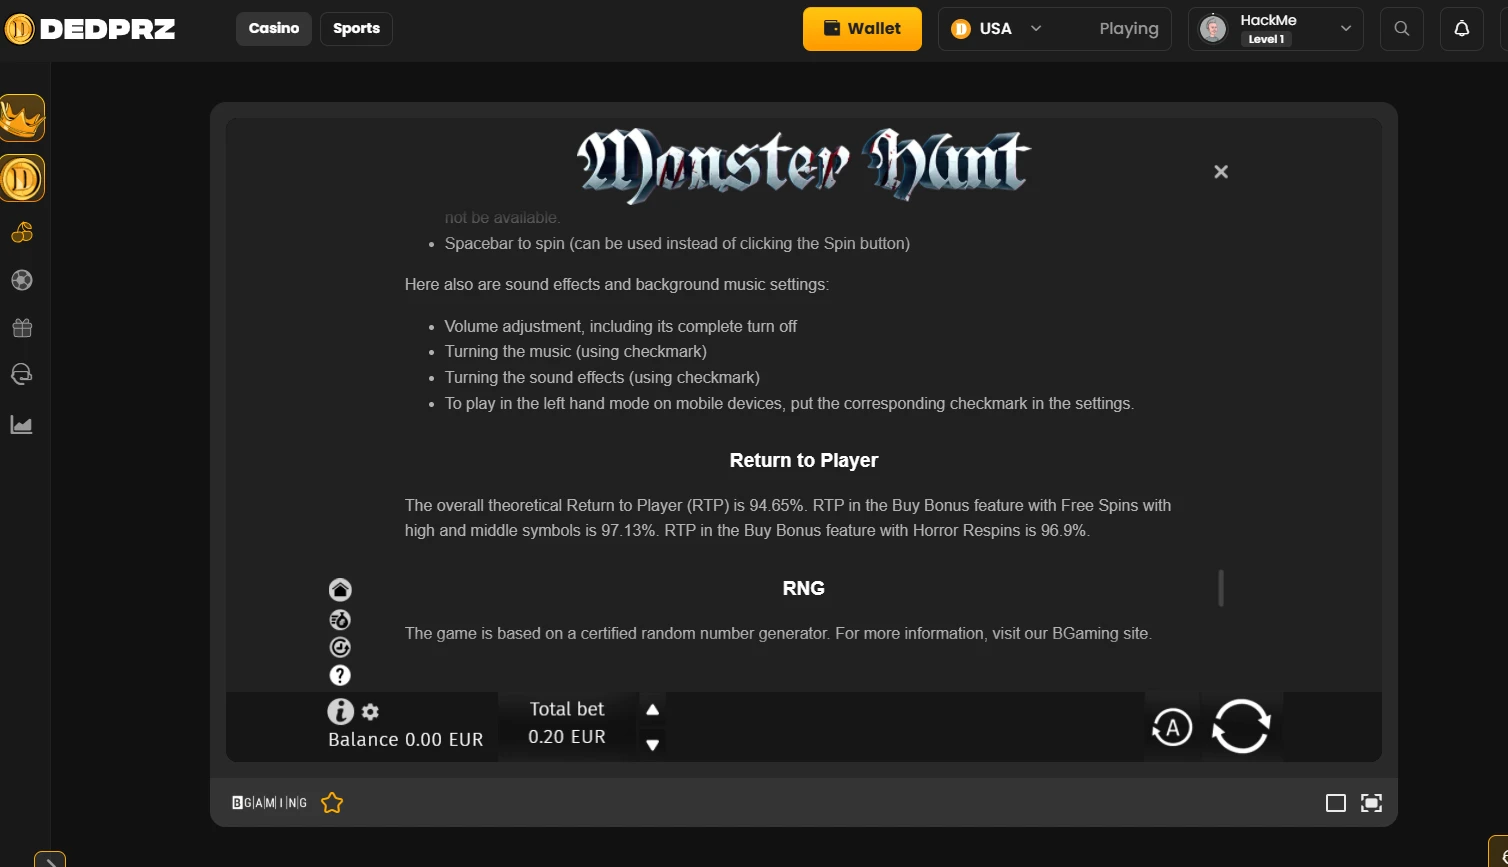Click the home icon in game menu

pyautogui.click(x=340, y=590)
